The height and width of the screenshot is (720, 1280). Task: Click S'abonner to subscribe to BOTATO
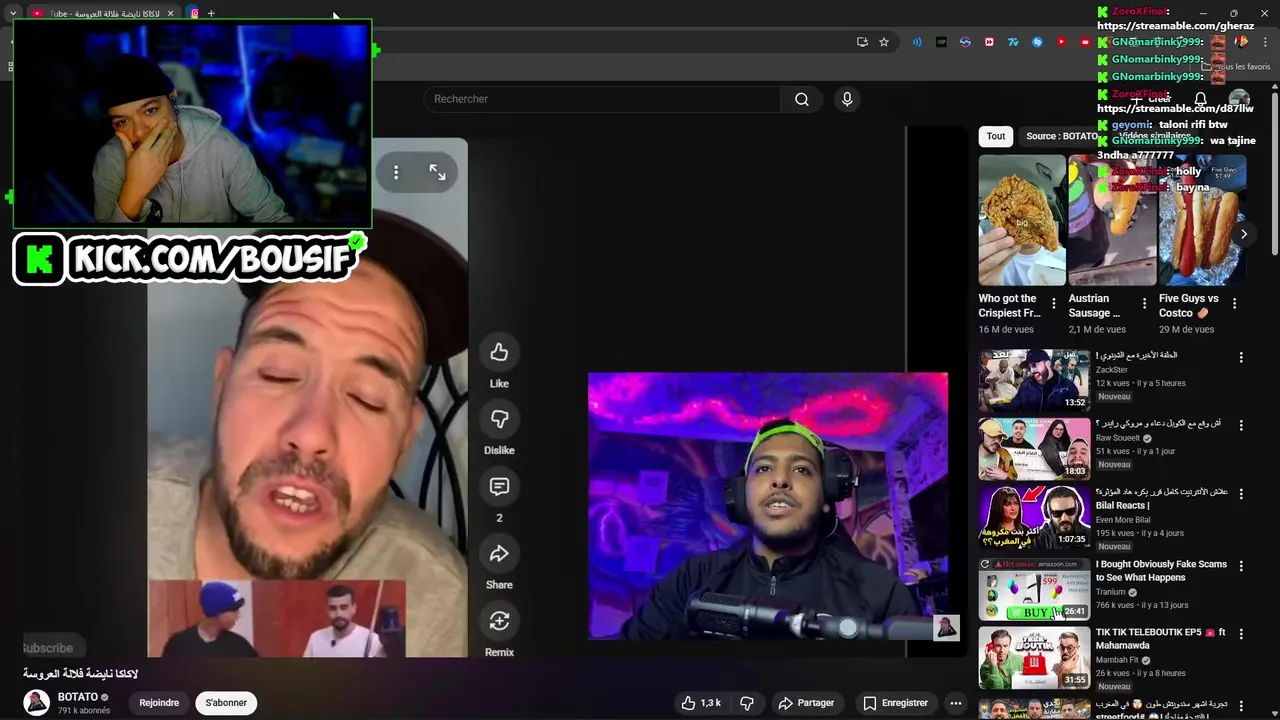[226, 703]
